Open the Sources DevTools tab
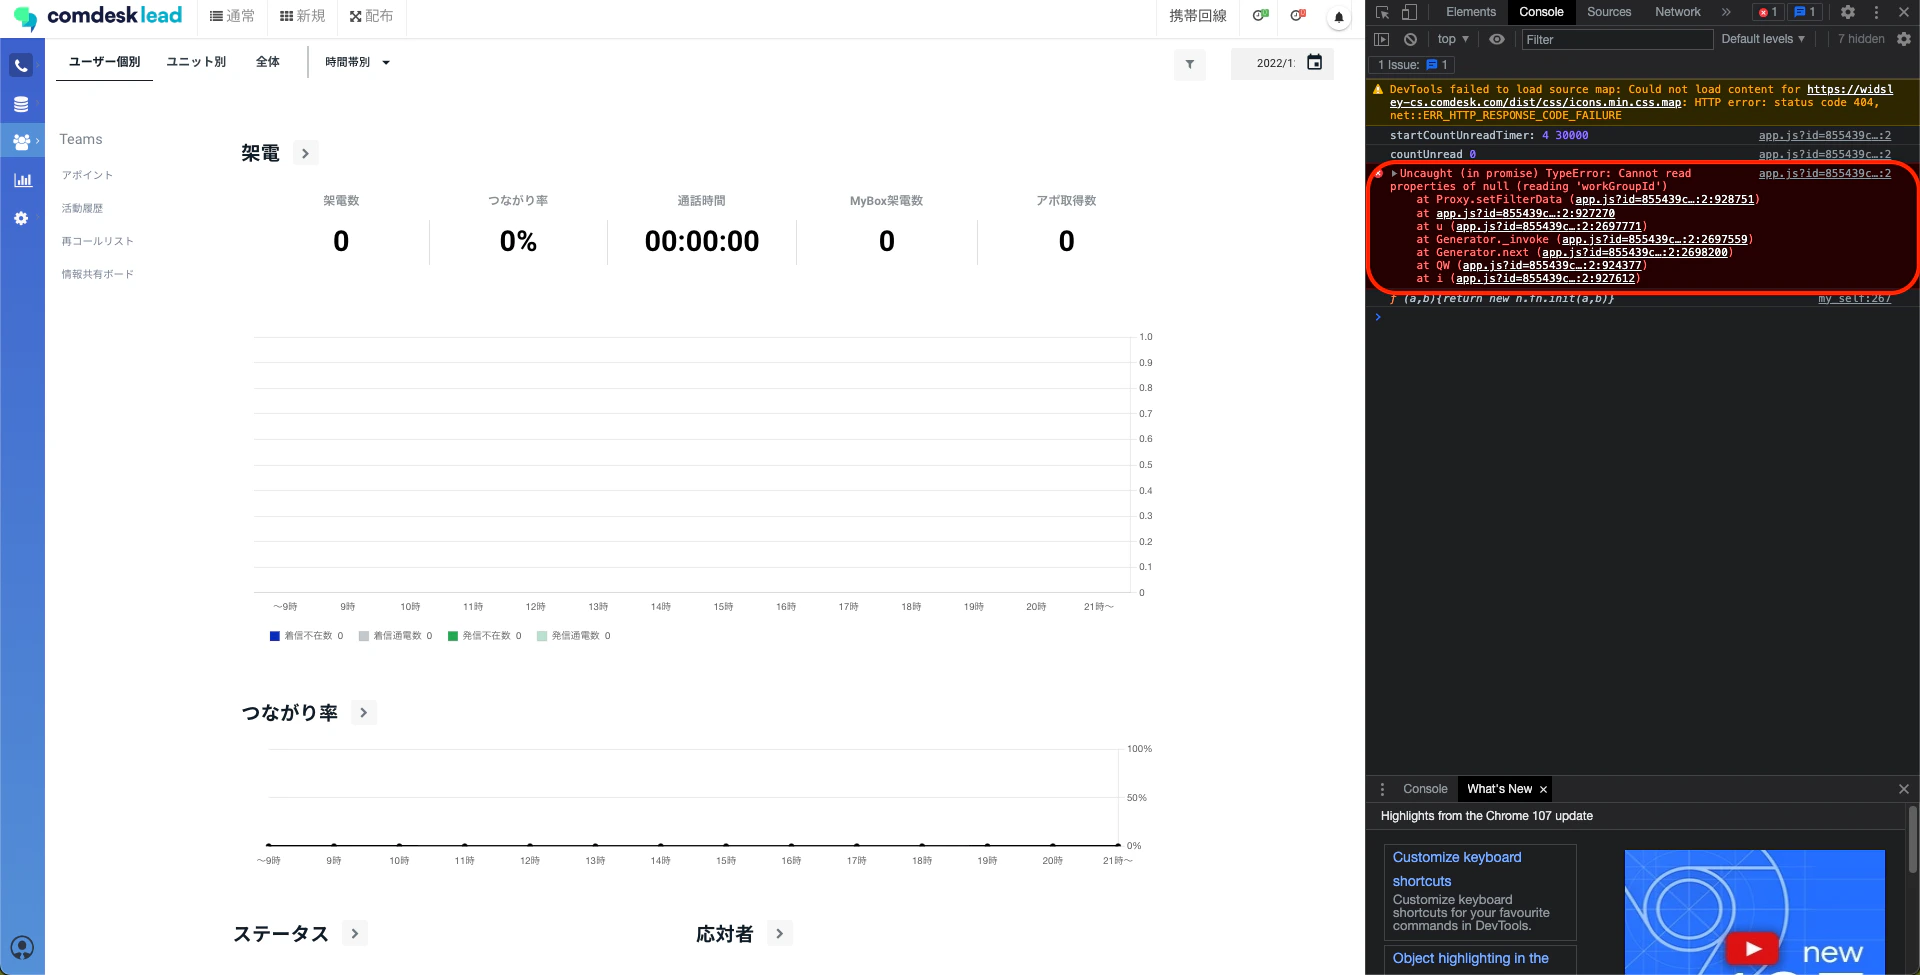 point(1609,12)
